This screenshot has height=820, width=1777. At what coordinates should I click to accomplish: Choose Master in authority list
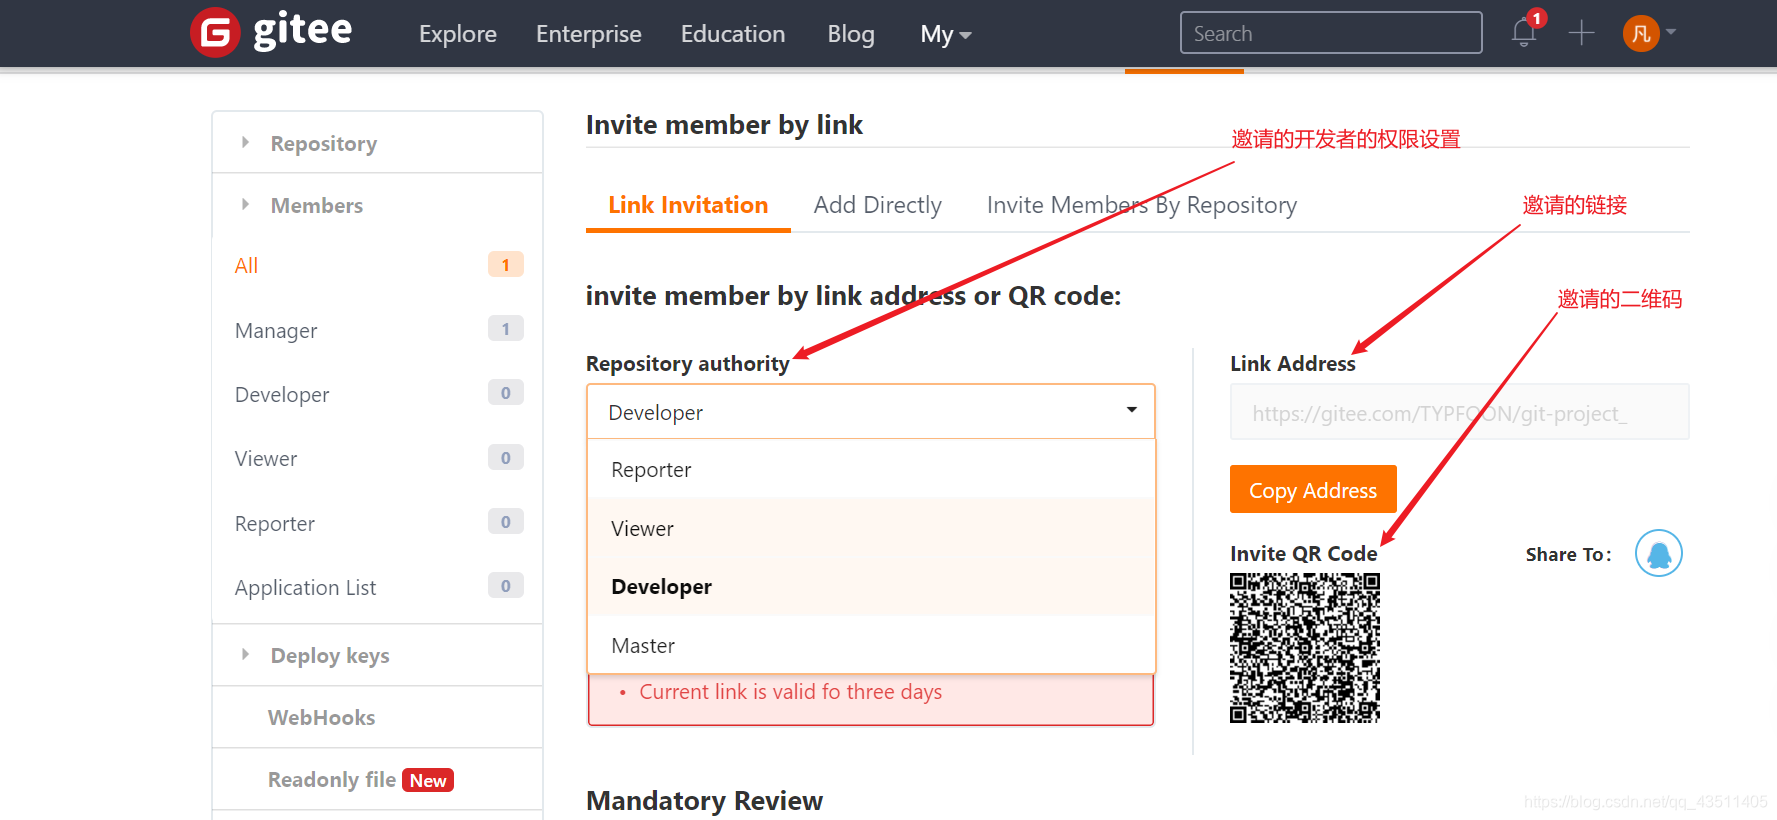pyautogui.click(x=871, y=645)
